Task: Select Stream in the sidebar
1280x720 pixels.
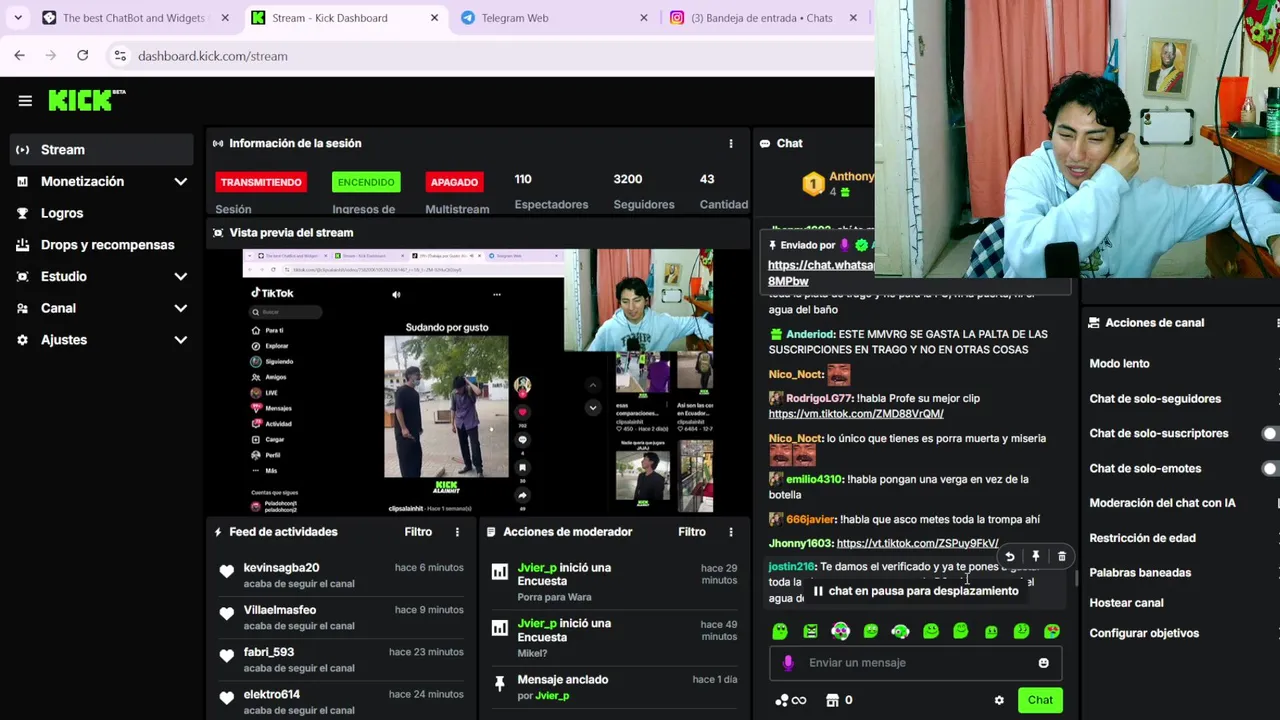Action: [x=102, y=150]
